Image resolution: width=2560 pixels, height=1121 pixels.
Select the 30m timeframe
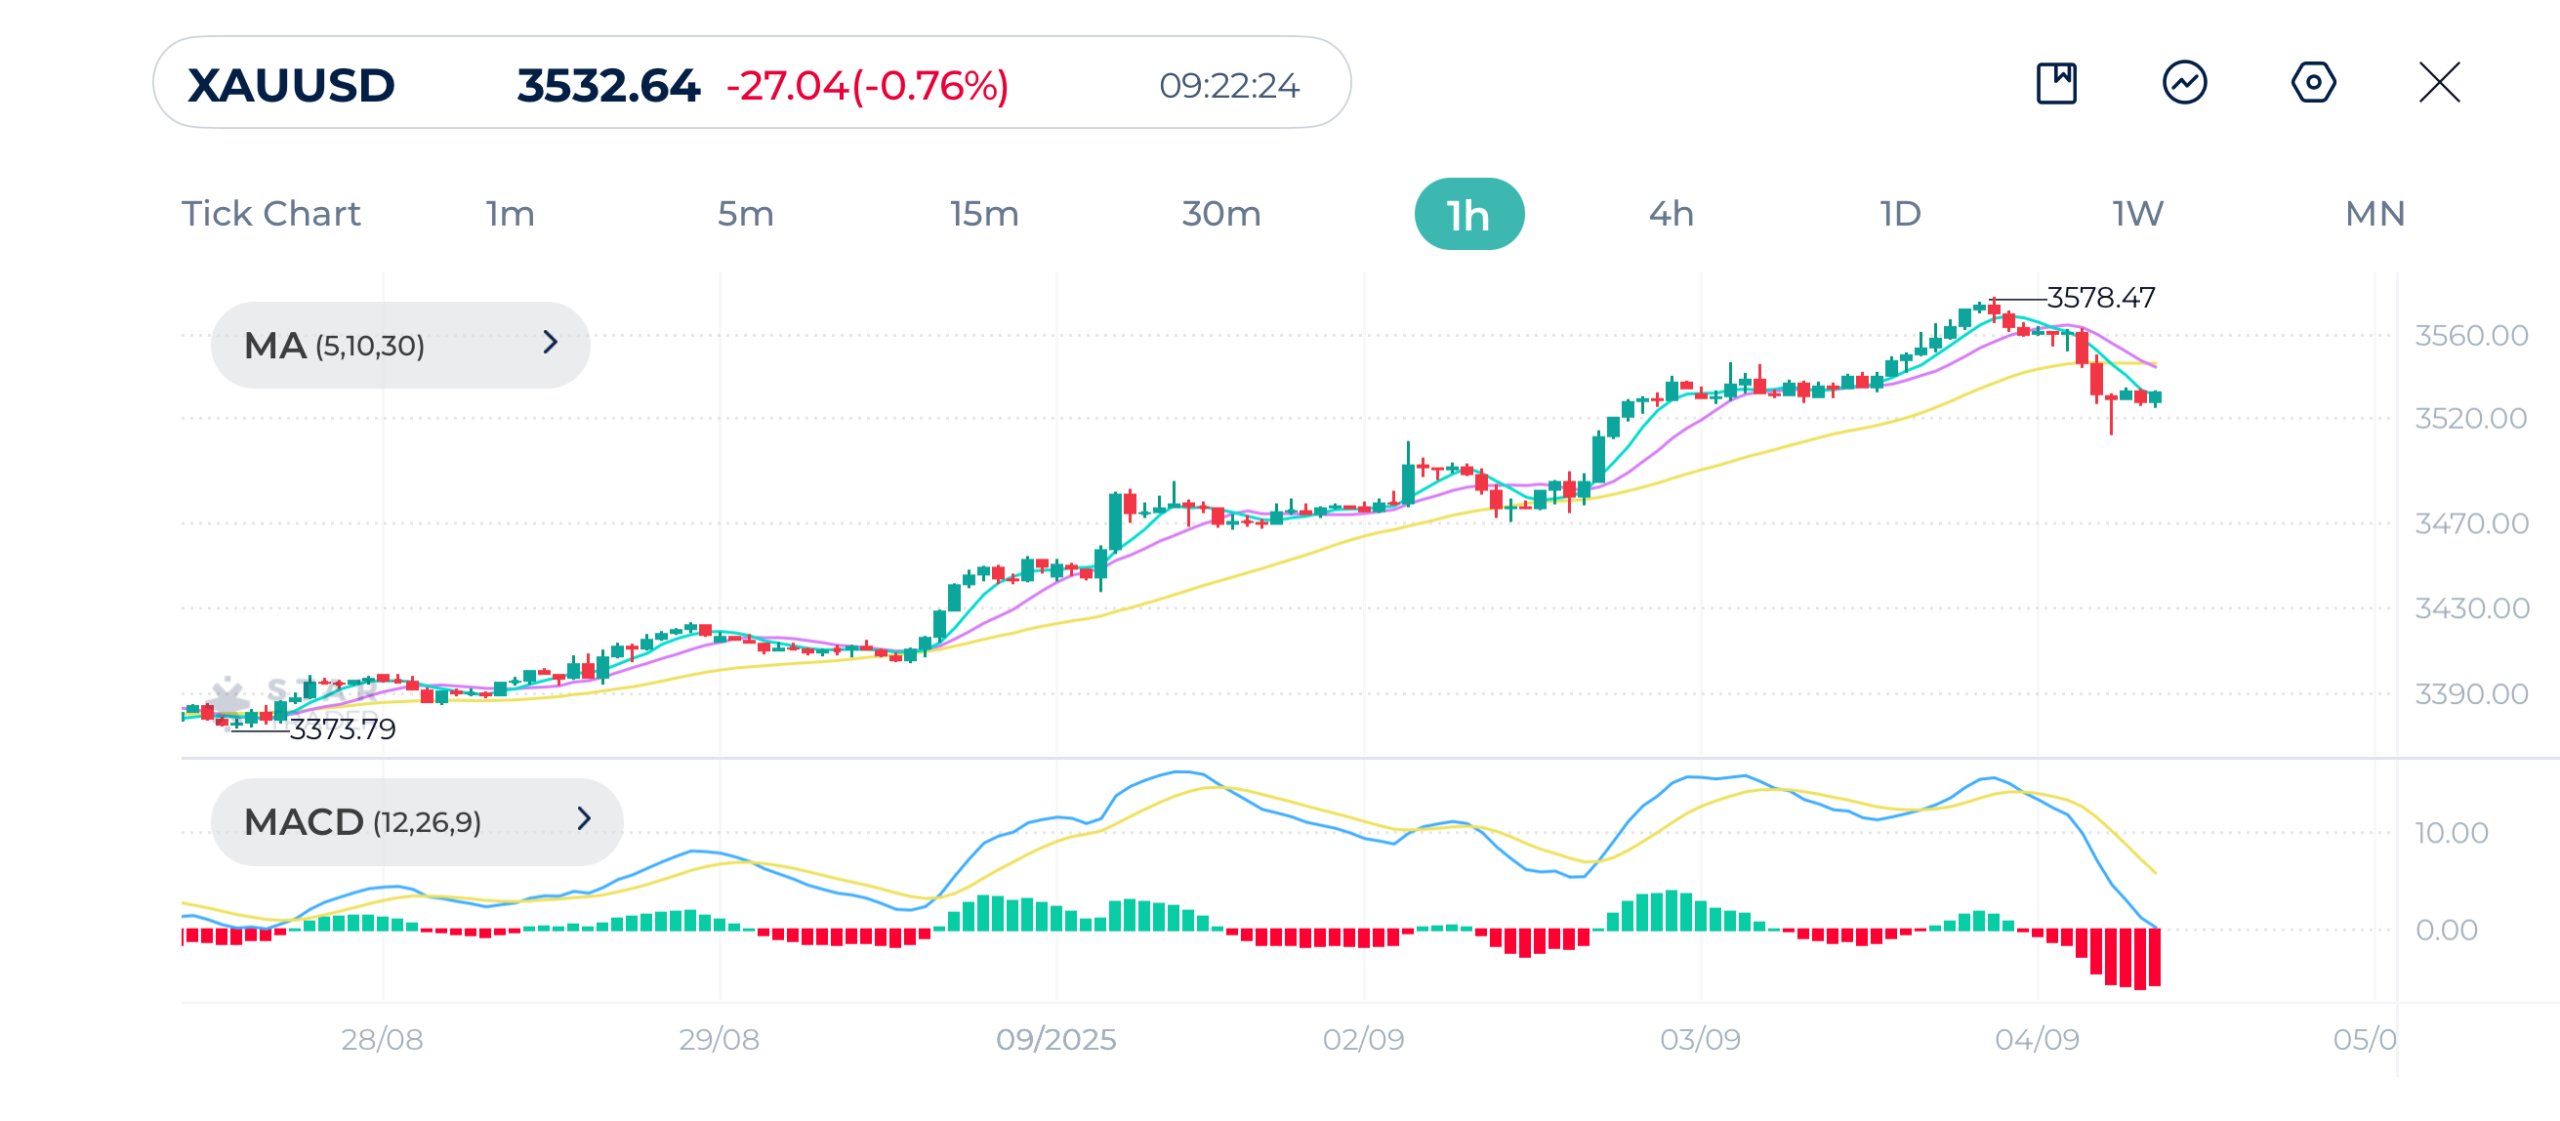click(1221, 214)
